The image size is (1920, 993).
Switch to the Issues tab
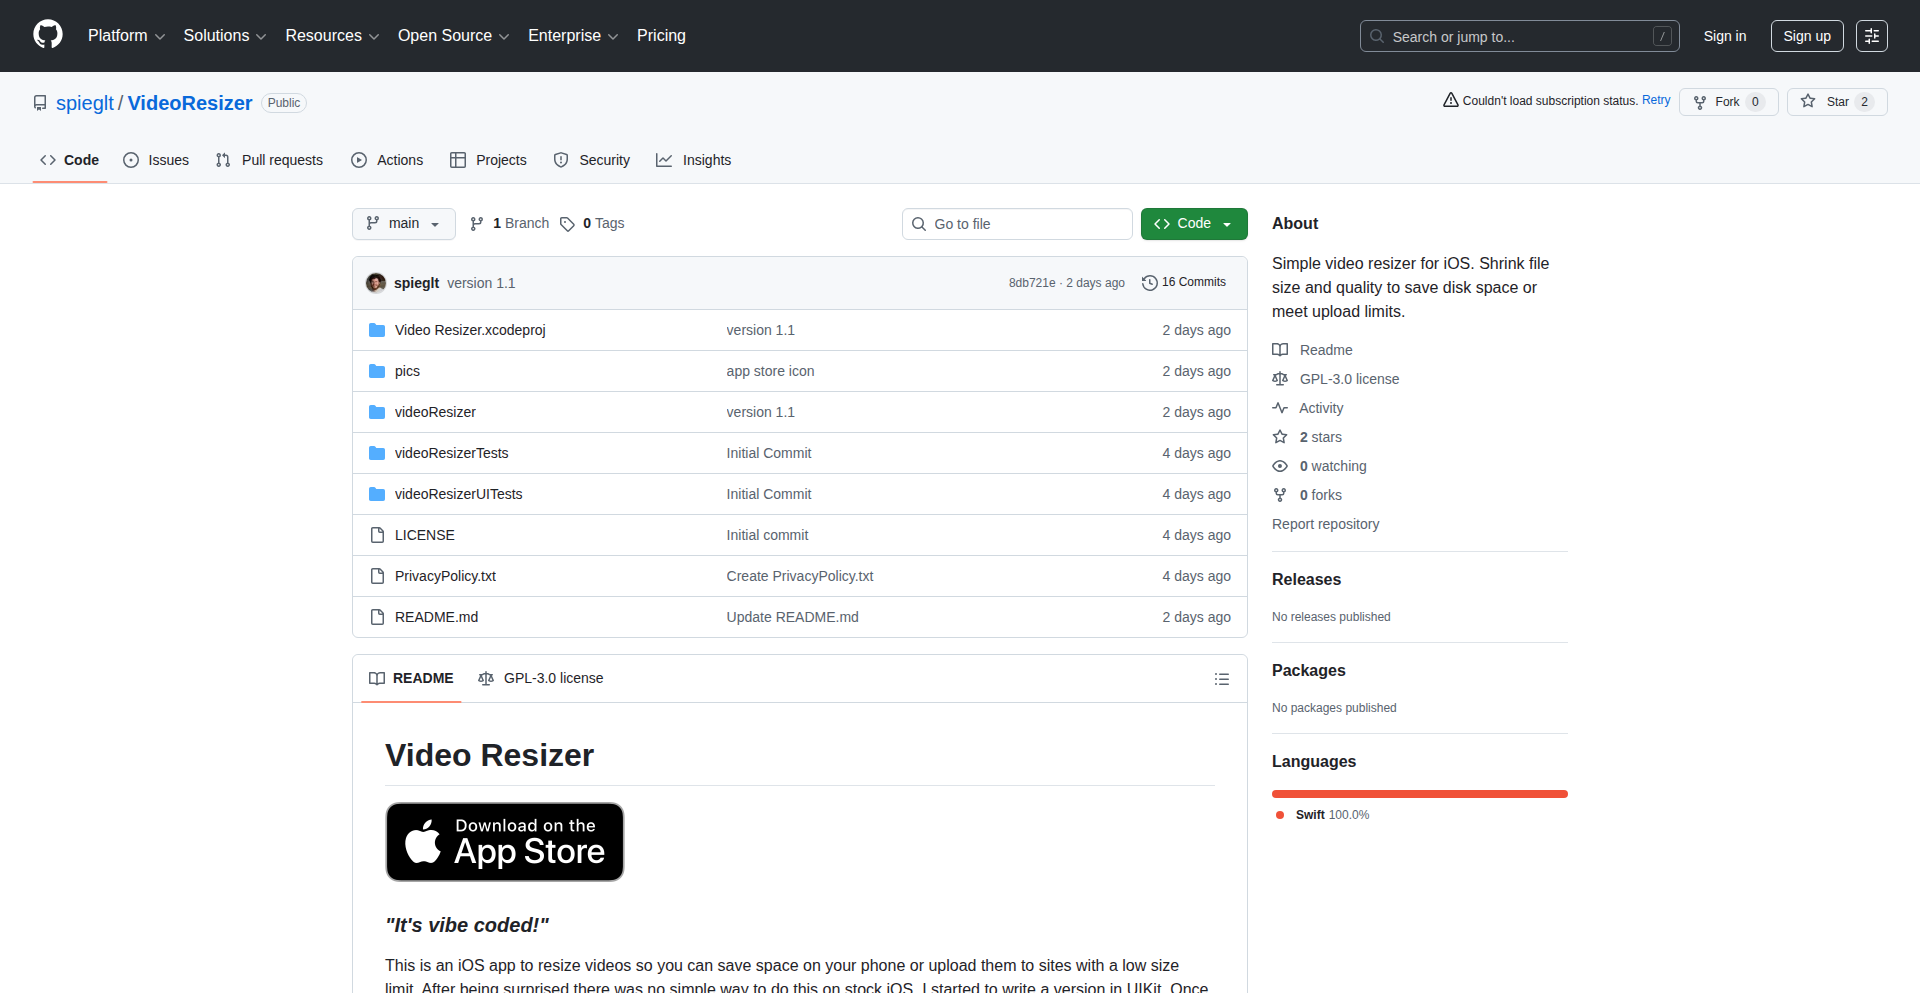coord(156,160)
